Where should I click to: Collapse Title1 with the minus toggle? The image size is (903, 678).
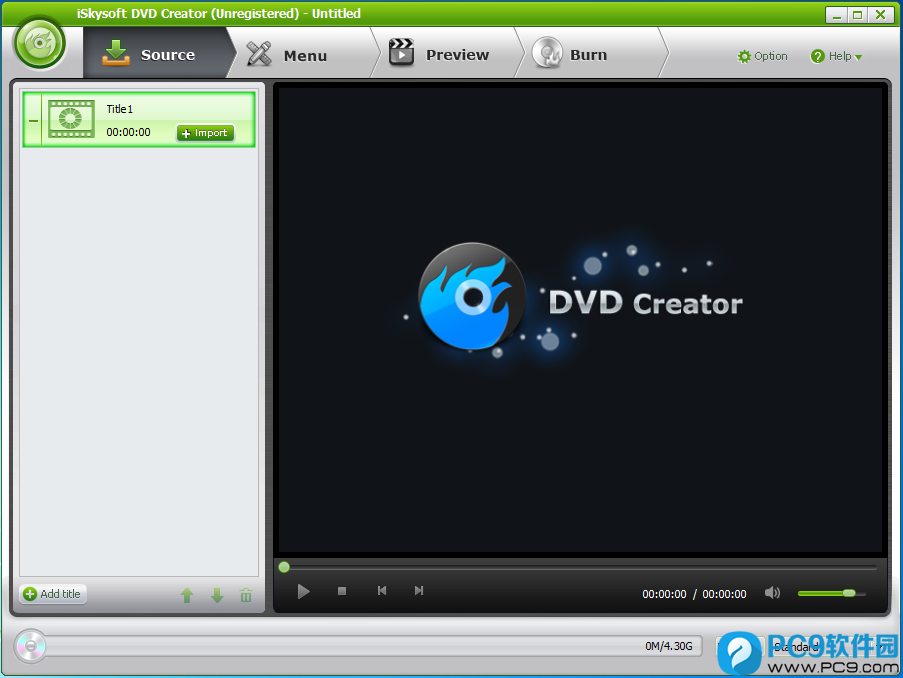click(x=33, y=120)
